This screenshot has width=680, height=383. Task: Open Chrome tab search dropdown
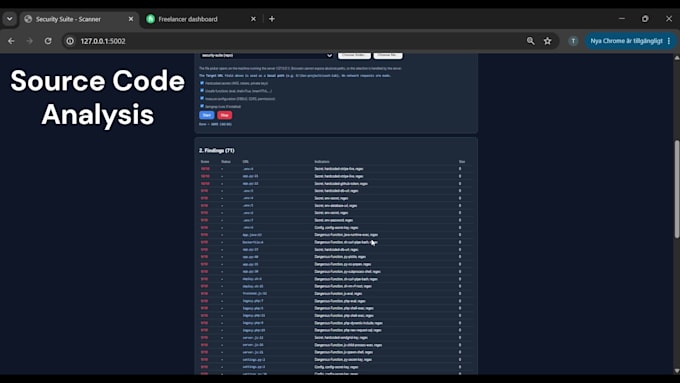pyautogui.click(x=10, y=19)
